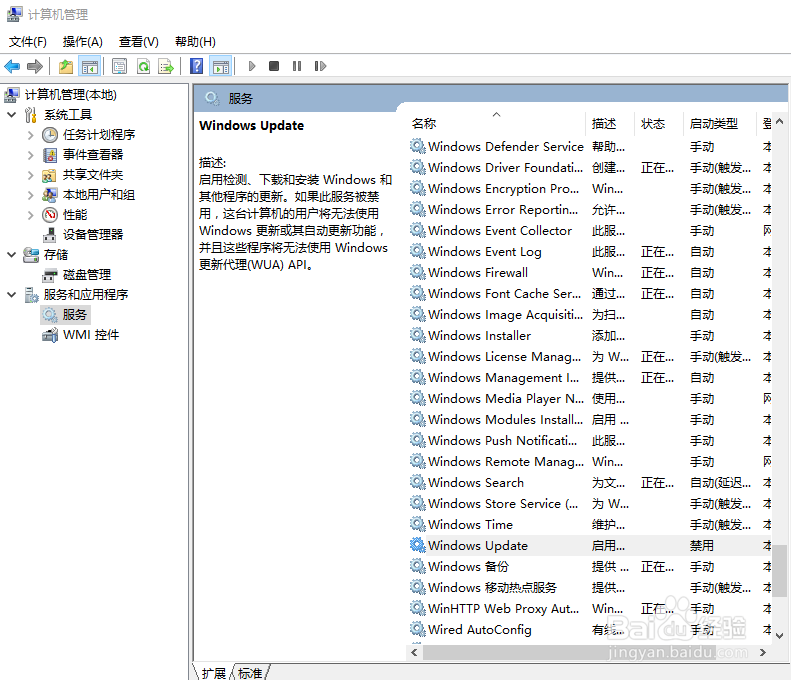Click the scroll down arrow of services list
This screenshot has width=791, height=680.
[779, 636]
